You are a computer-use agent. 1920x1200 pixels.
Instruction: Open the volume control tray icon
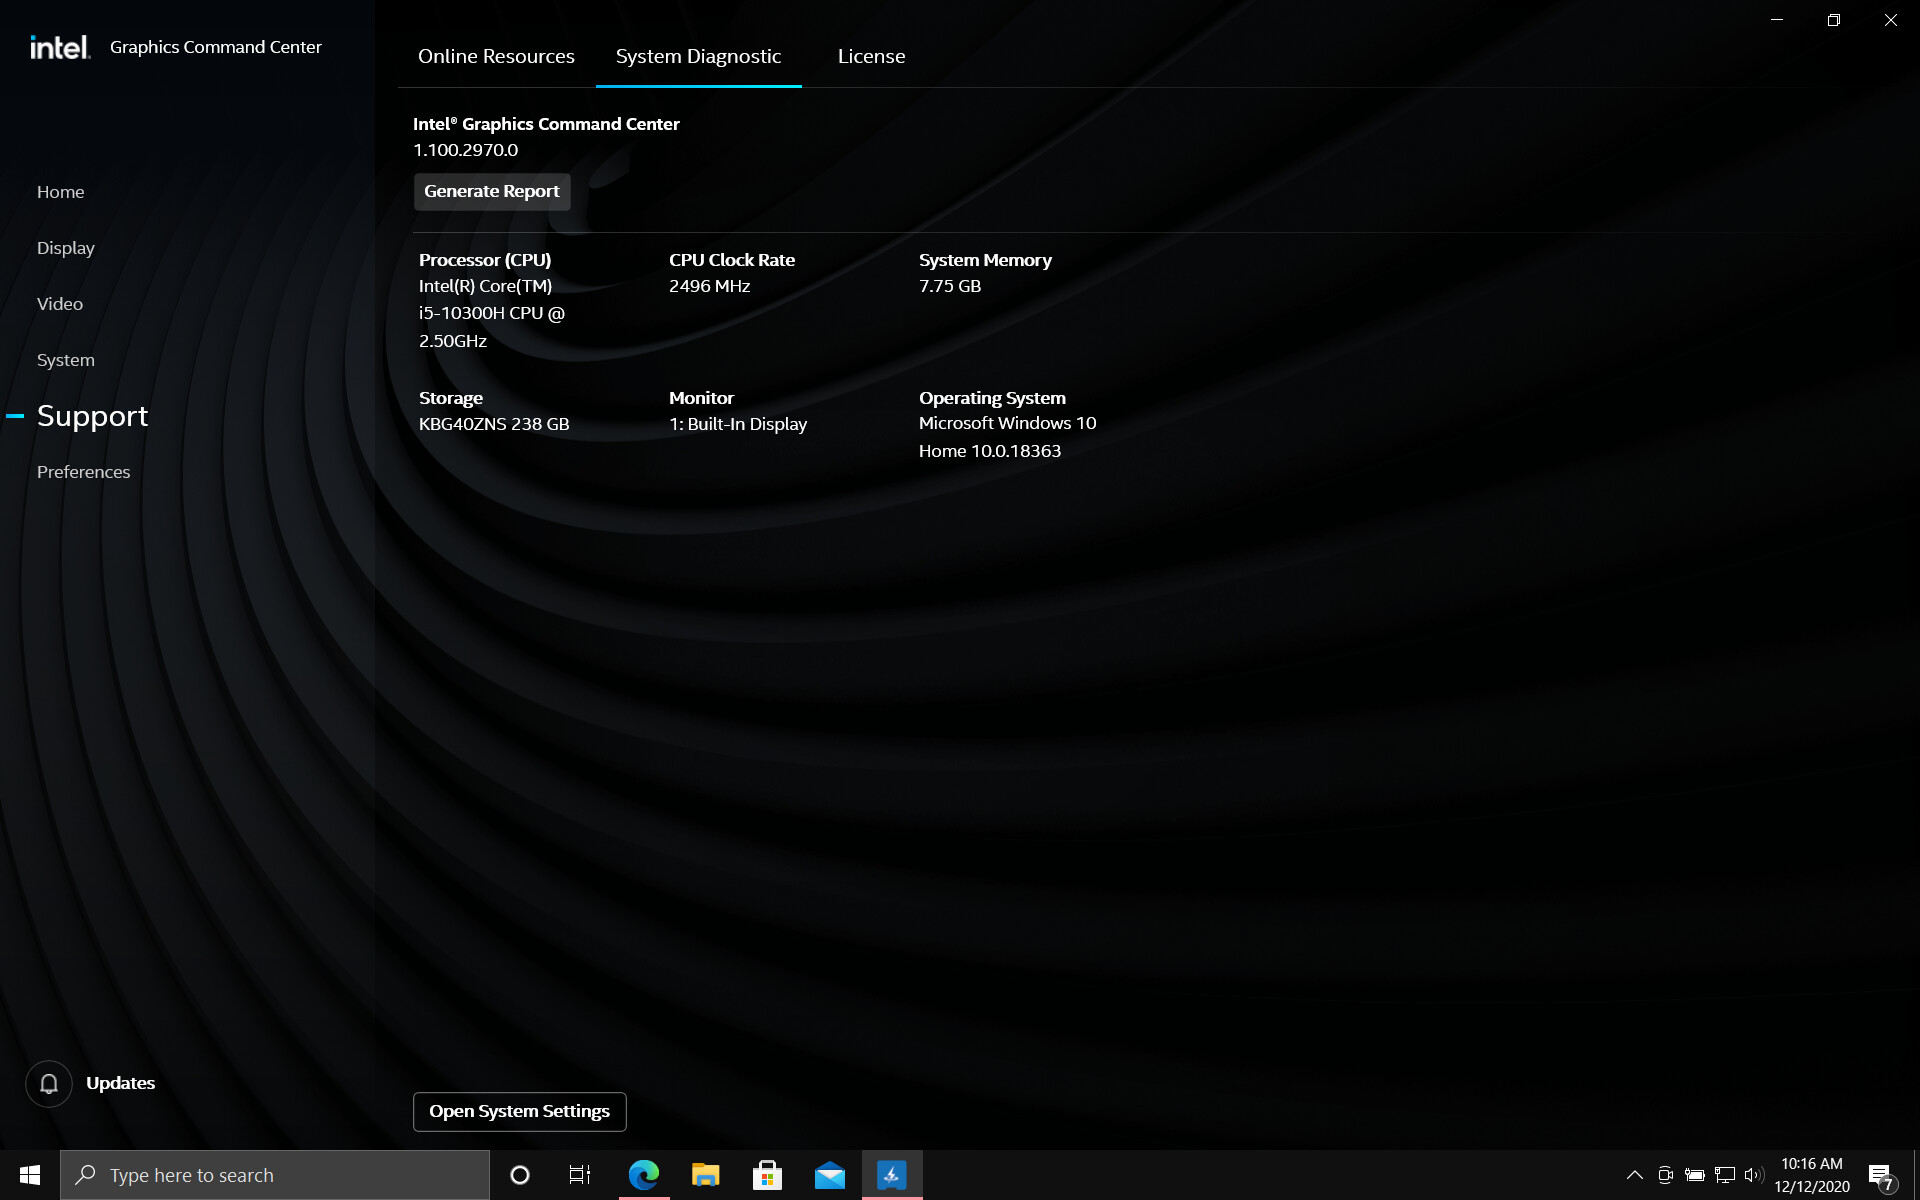point(1754,1175)
